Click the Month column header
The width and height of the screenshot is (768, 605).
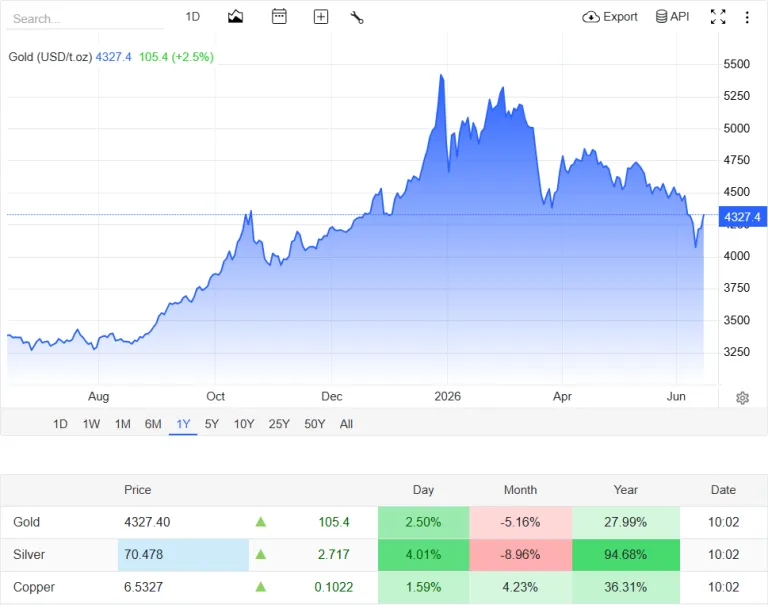[x=521, y=490]
